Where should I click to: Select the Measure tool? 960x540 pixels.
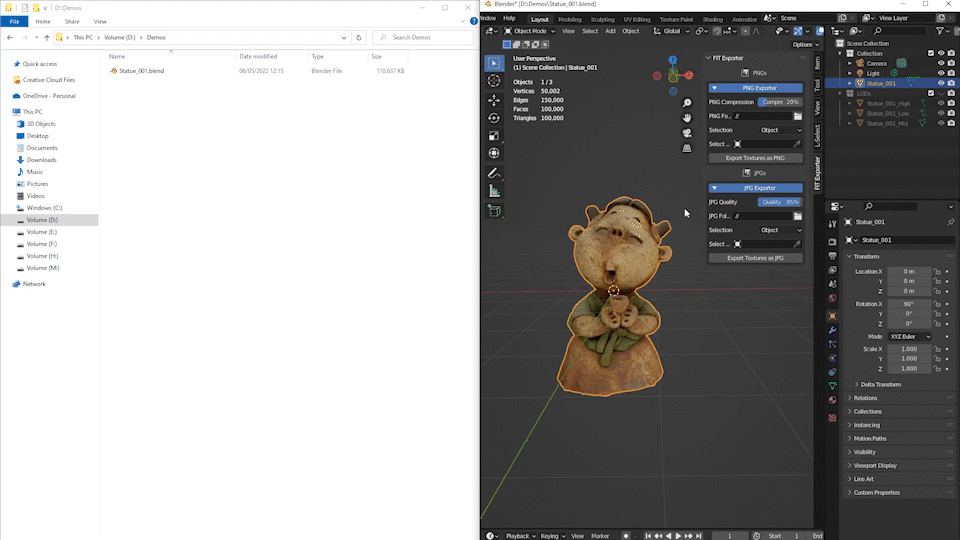[x=494, y=192]
